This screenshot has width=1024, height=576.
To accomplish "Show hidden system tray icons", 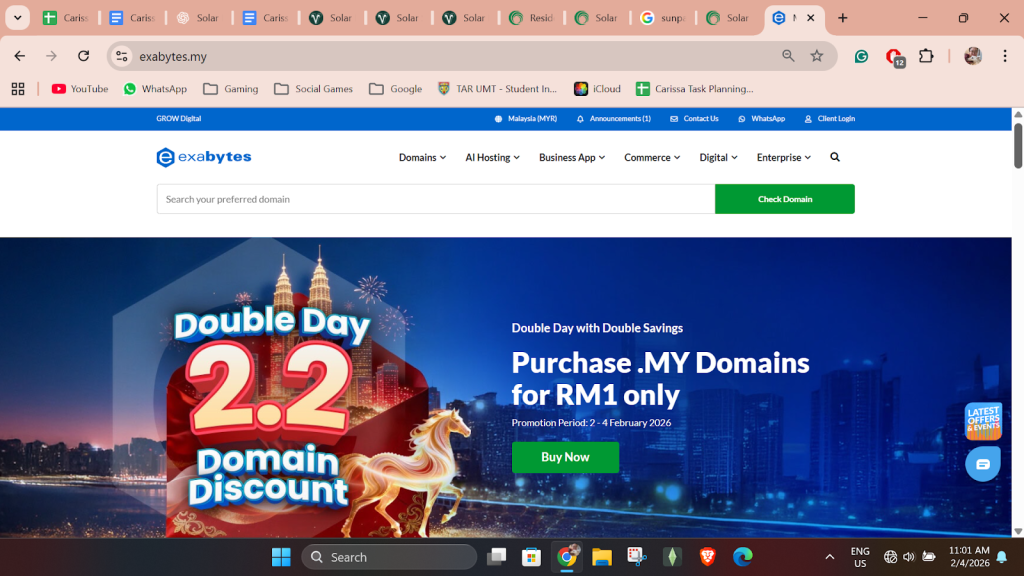I will click(829, 557).
